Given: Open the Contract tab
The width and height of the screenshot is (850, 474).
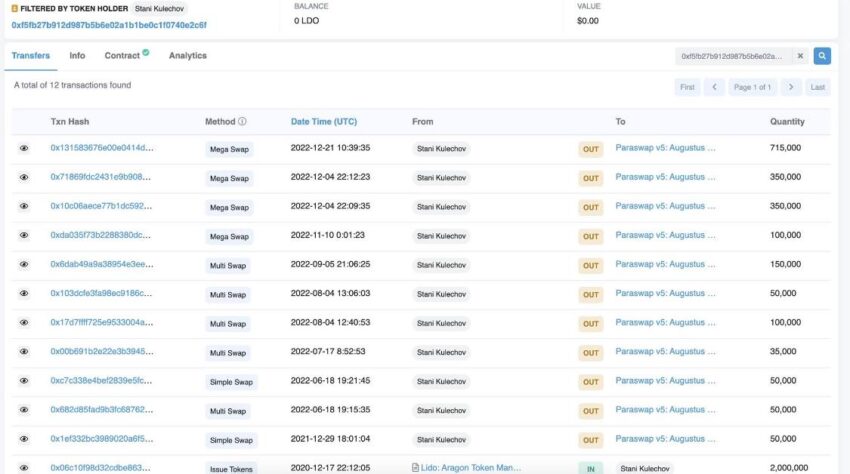Looking at the screenshot, I should 122,55.
